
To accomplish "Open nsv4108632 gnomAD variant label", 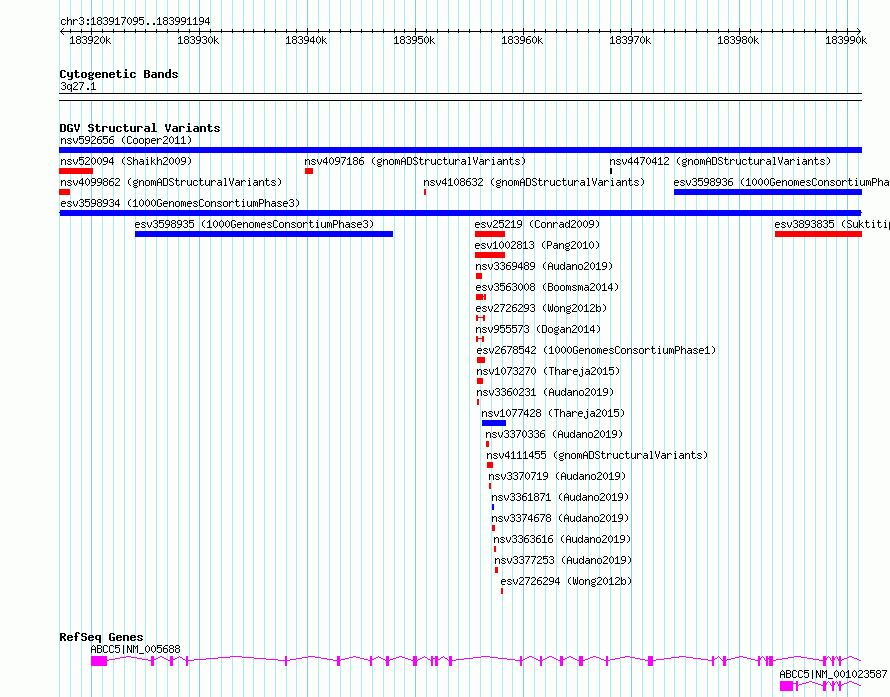I will pyautogui.click(x=534, y=182).
